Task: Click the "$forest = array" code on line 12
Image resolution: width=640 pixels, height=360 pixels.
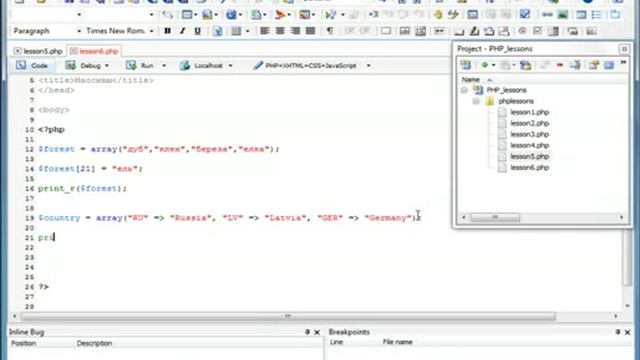Action: [x=78, y=149]
